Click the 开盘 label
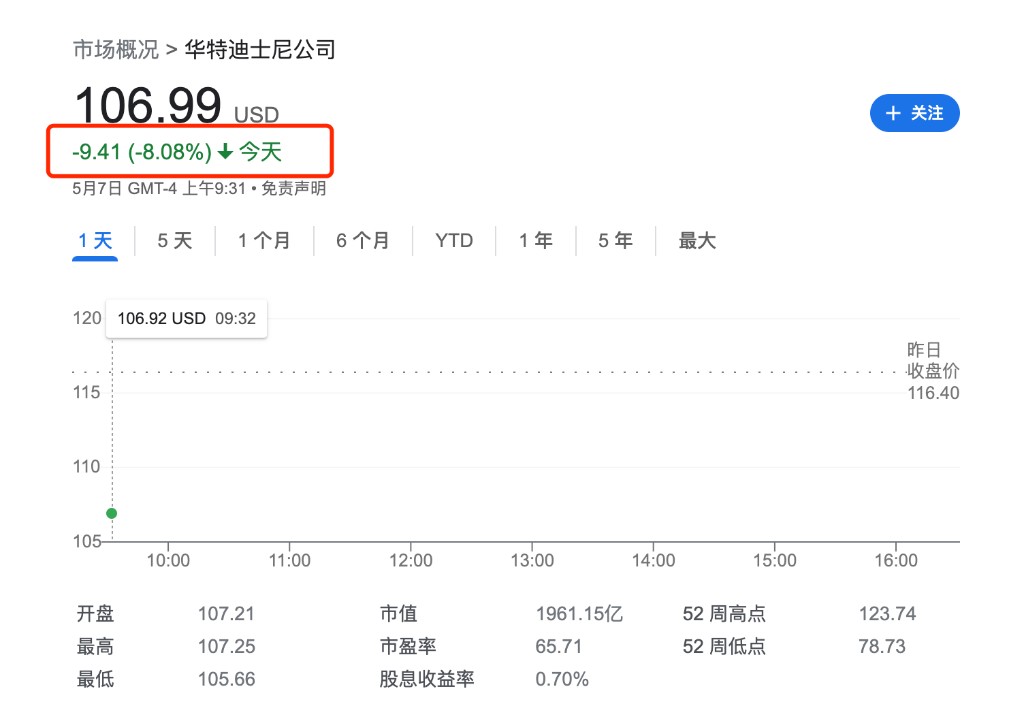1024x708 pixels. click(x=95, y=614)
